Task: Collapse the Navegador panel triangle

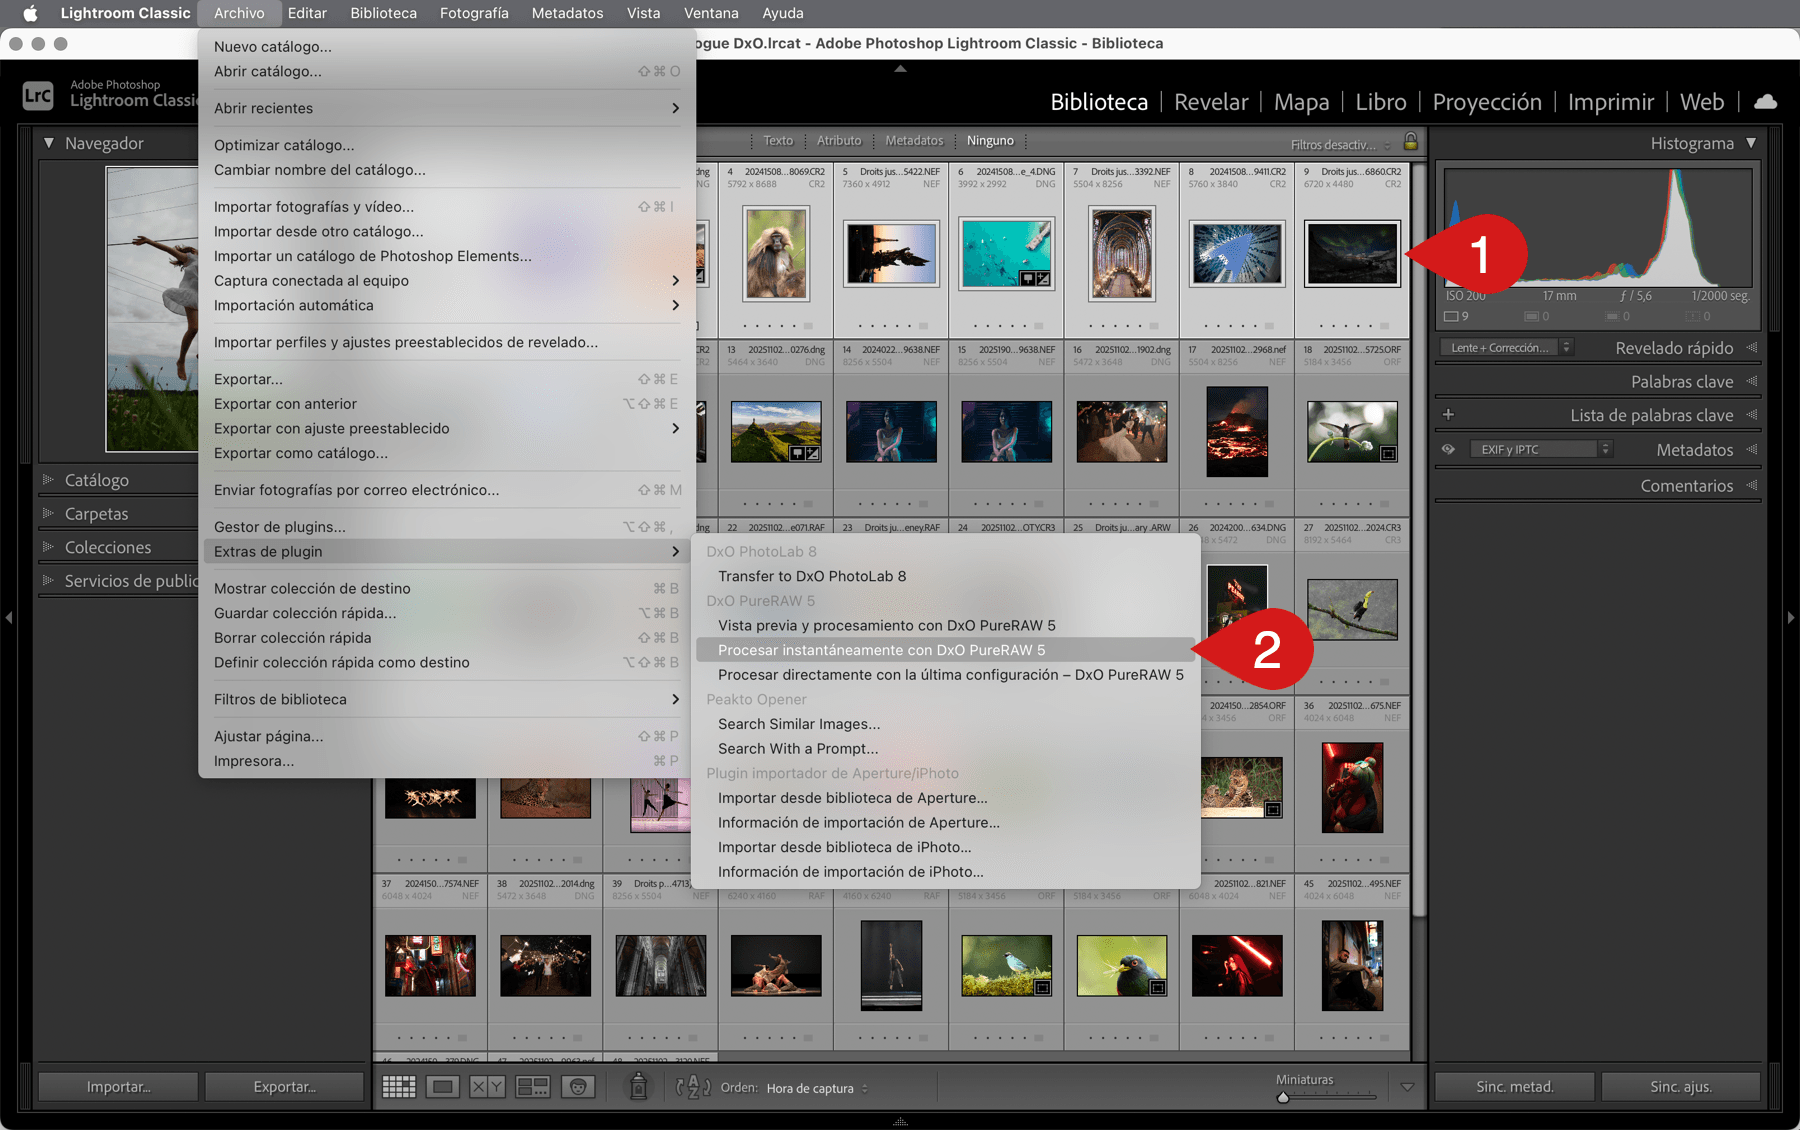Action: point(48,143)
